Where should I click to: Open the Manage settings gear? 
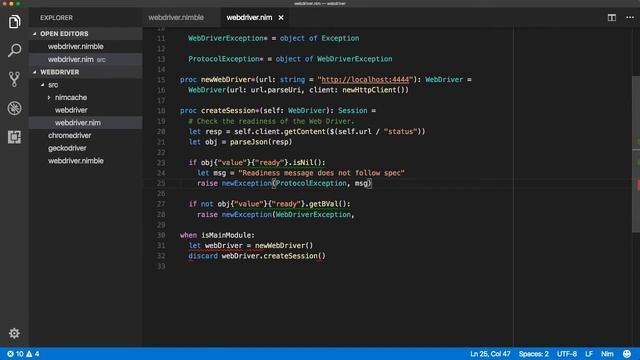(x=14, y=333)
